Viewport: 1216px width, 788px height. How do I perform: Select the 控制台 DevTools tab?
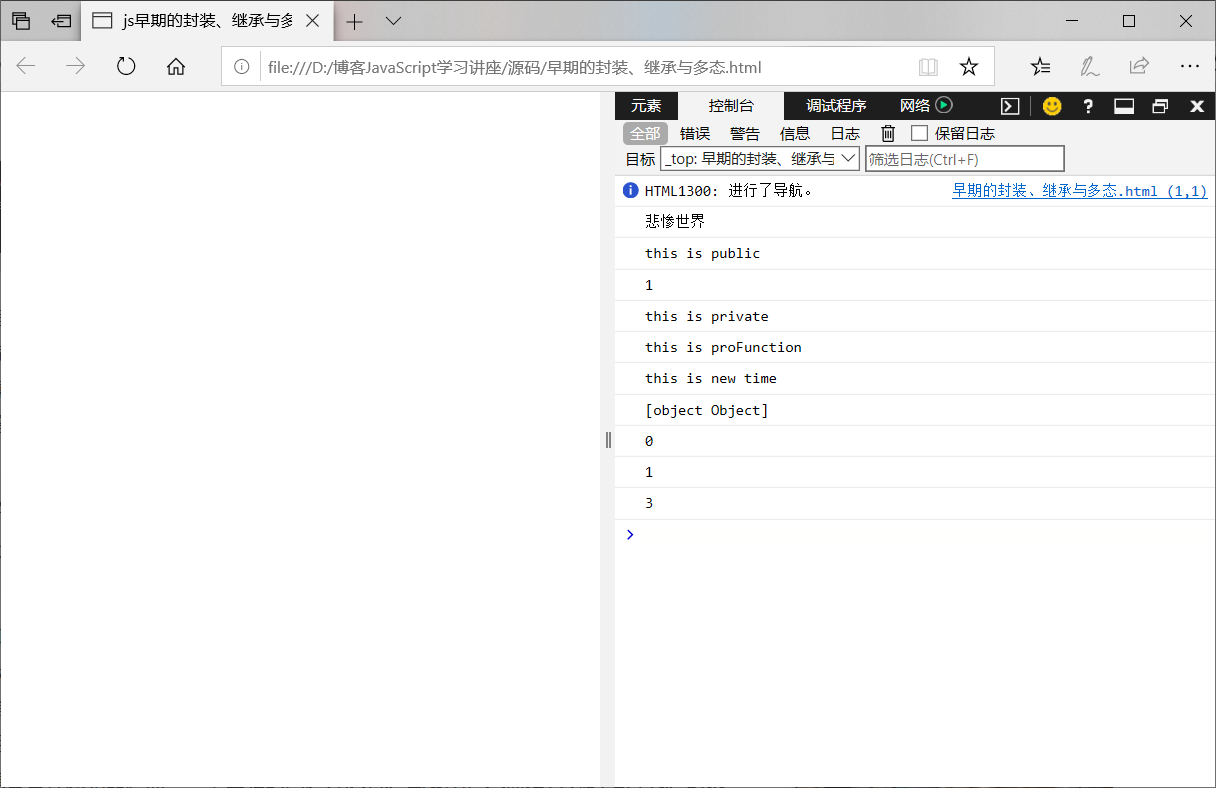[731, 106]
